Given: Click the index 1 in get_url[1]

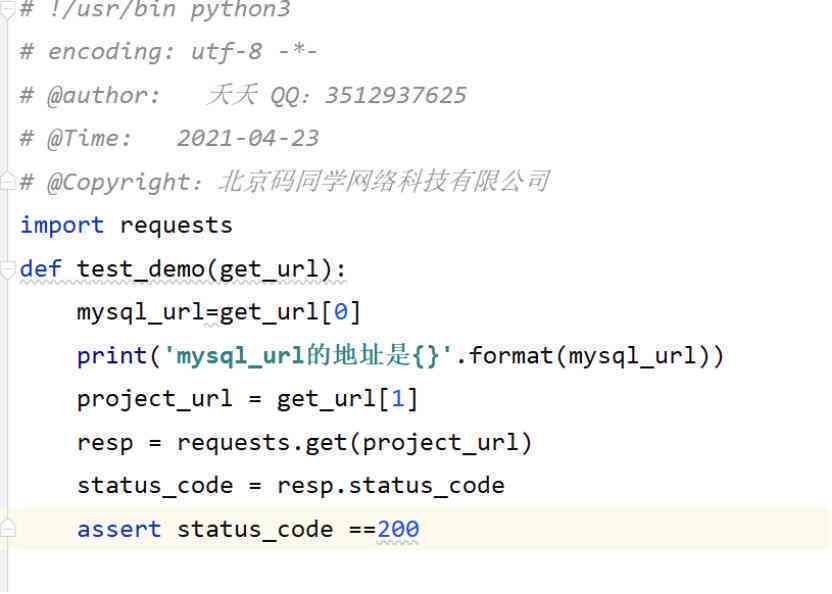Looking at the screenshot, I should 398,399.
